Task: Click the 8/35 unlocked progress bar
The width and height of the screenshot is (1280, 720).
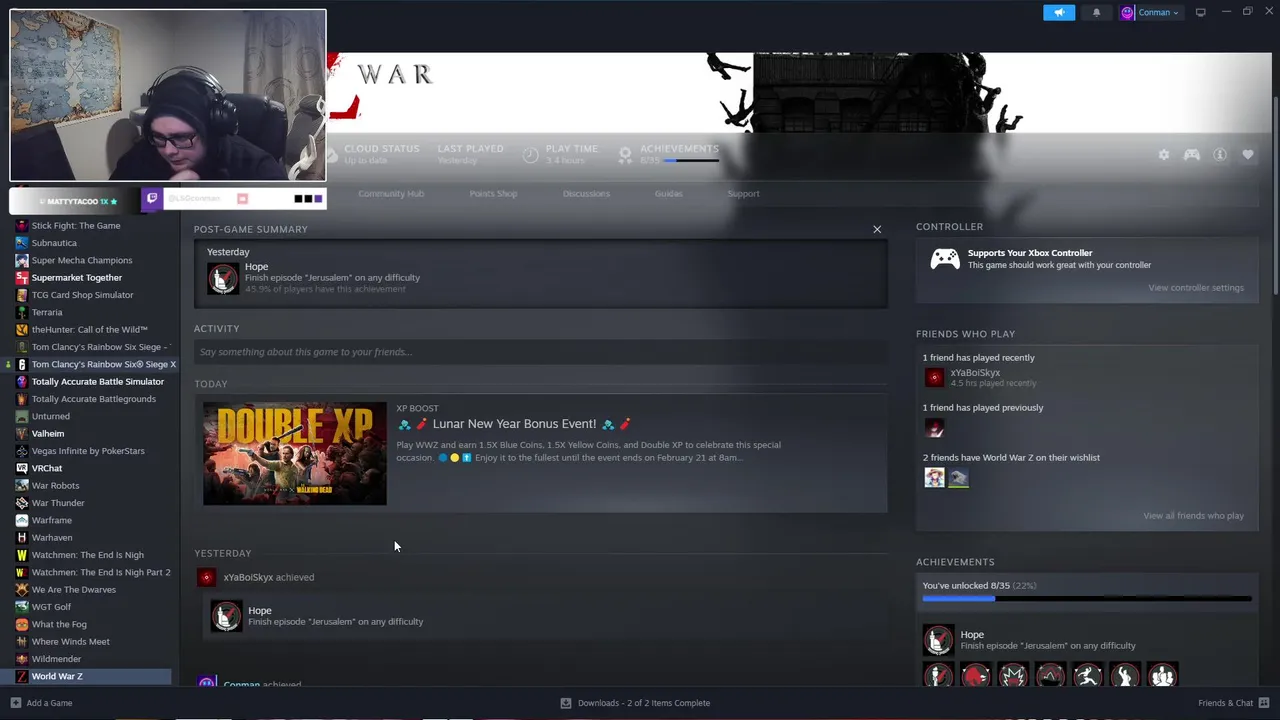Action: tap(1087, 599)
